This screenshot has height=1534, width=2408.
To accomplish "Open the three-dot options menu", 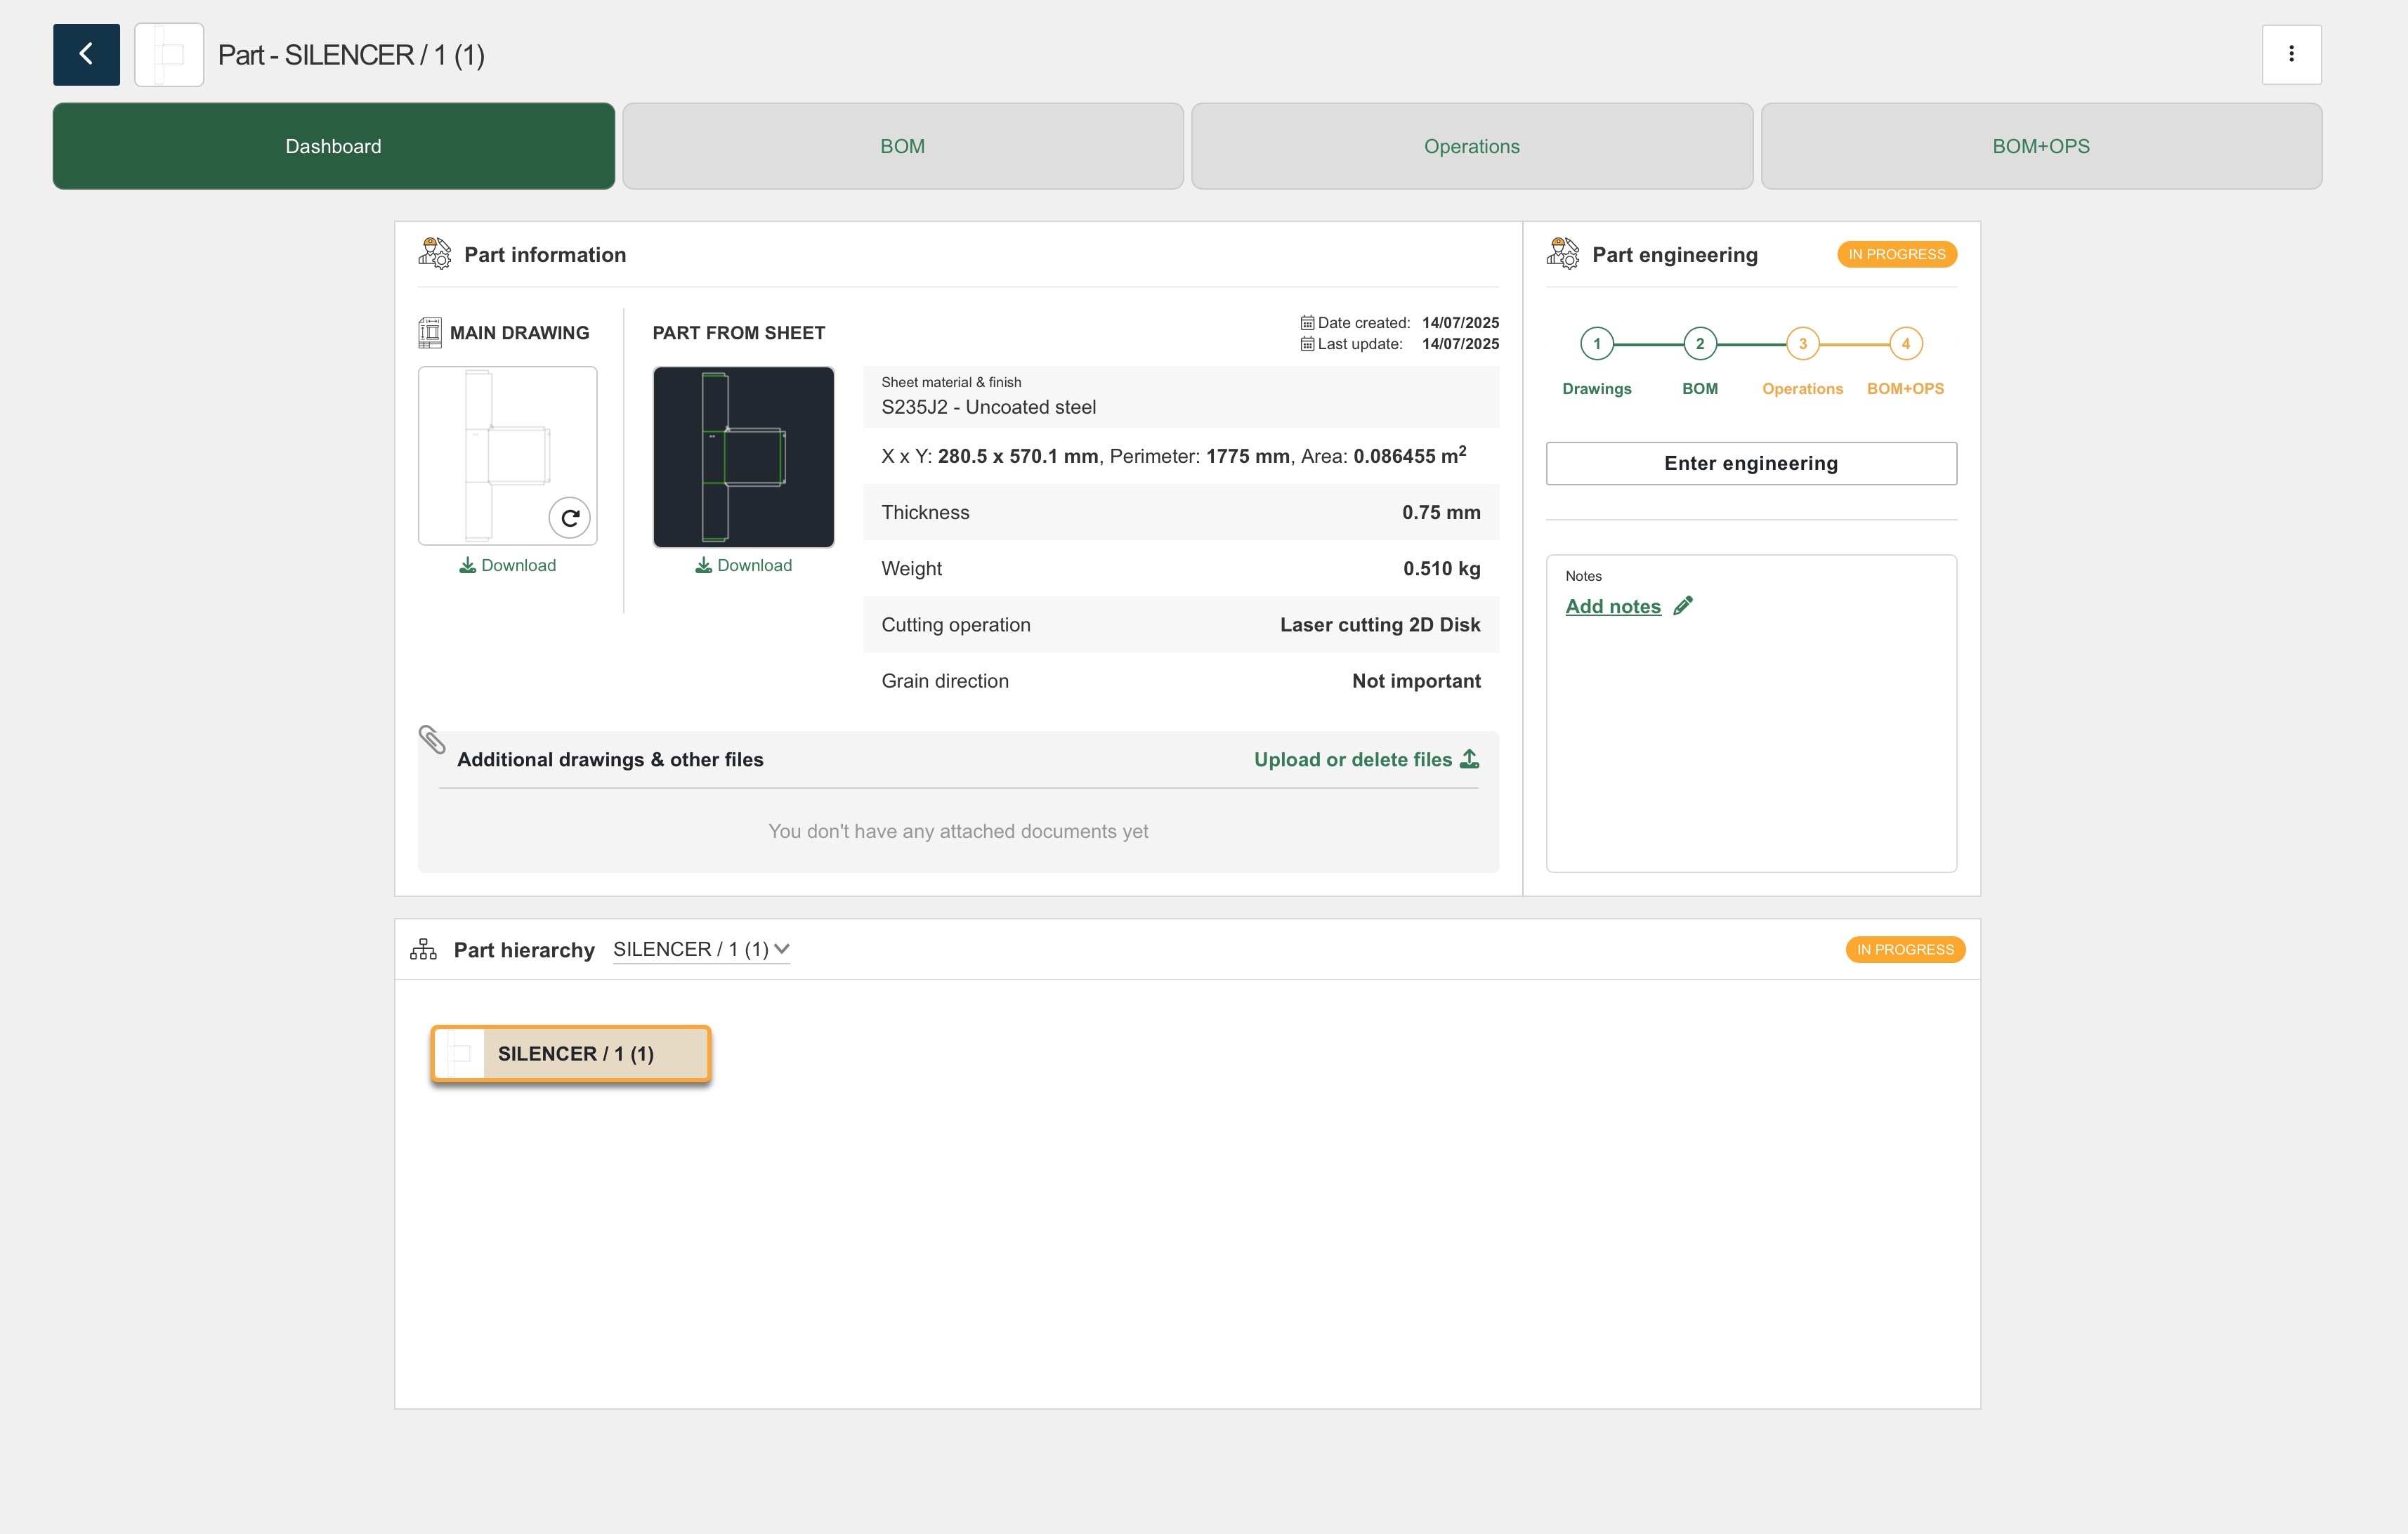I will [x=2291, y=54].
